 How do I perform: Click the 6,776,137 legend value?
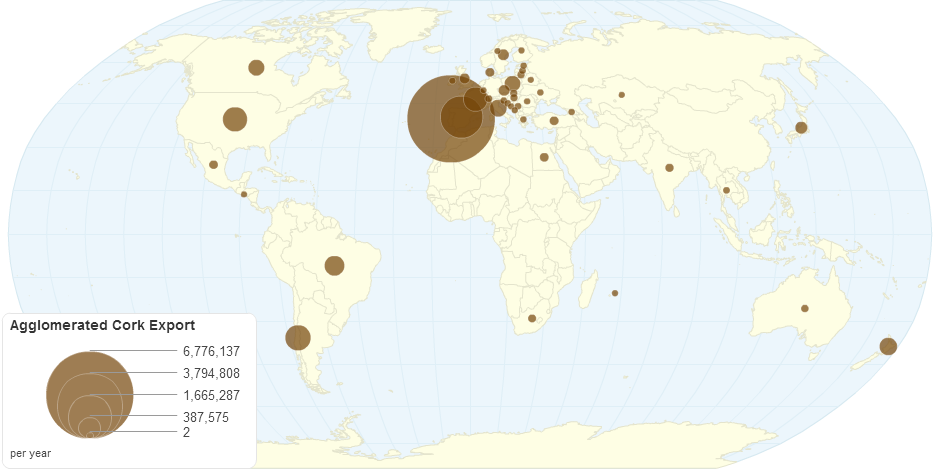tap(211, 352)
